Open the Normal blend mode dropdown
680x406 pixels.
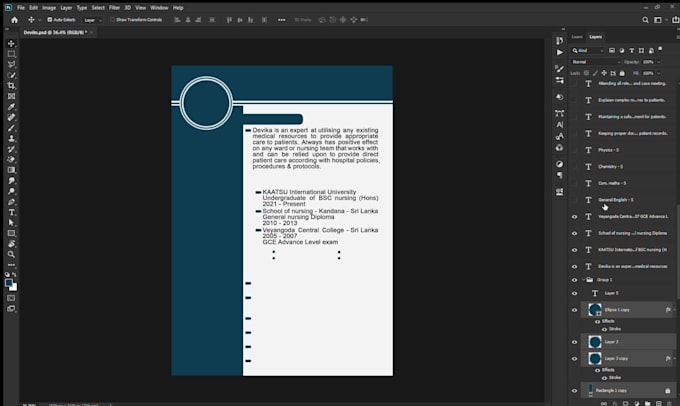click(x=595, y=62)
